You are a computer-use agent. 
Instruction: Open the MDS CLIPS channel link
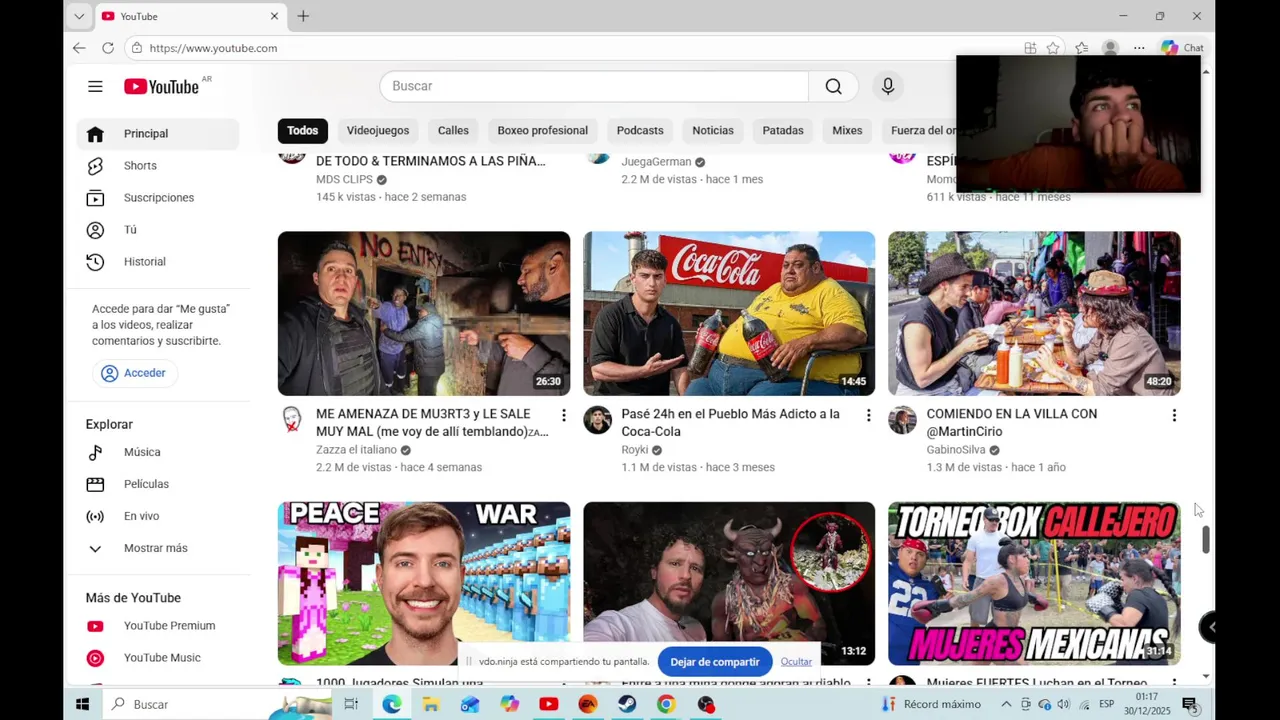[344, 179]
